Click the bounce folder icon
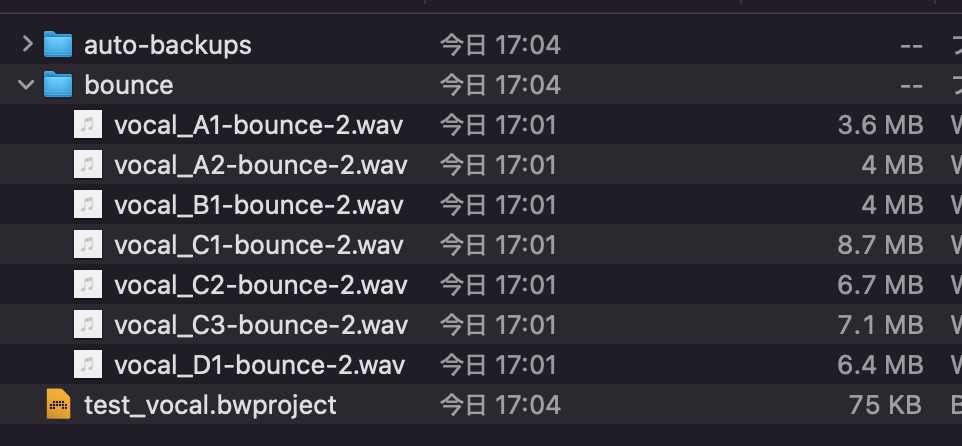This screenshot has height=446, width=962. pos(58,85)
